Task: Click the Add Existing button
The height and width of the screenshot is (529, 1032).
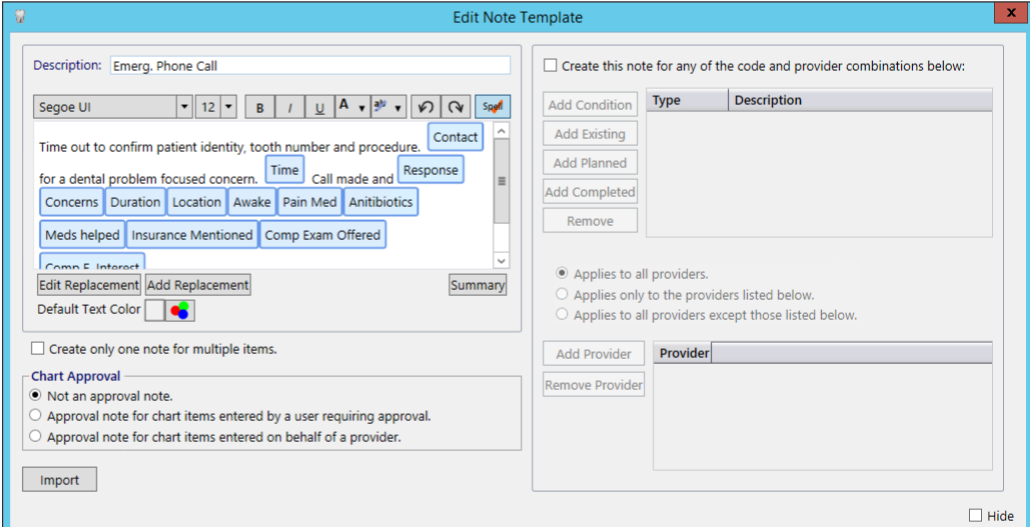Action: click(x=590, y=134)
